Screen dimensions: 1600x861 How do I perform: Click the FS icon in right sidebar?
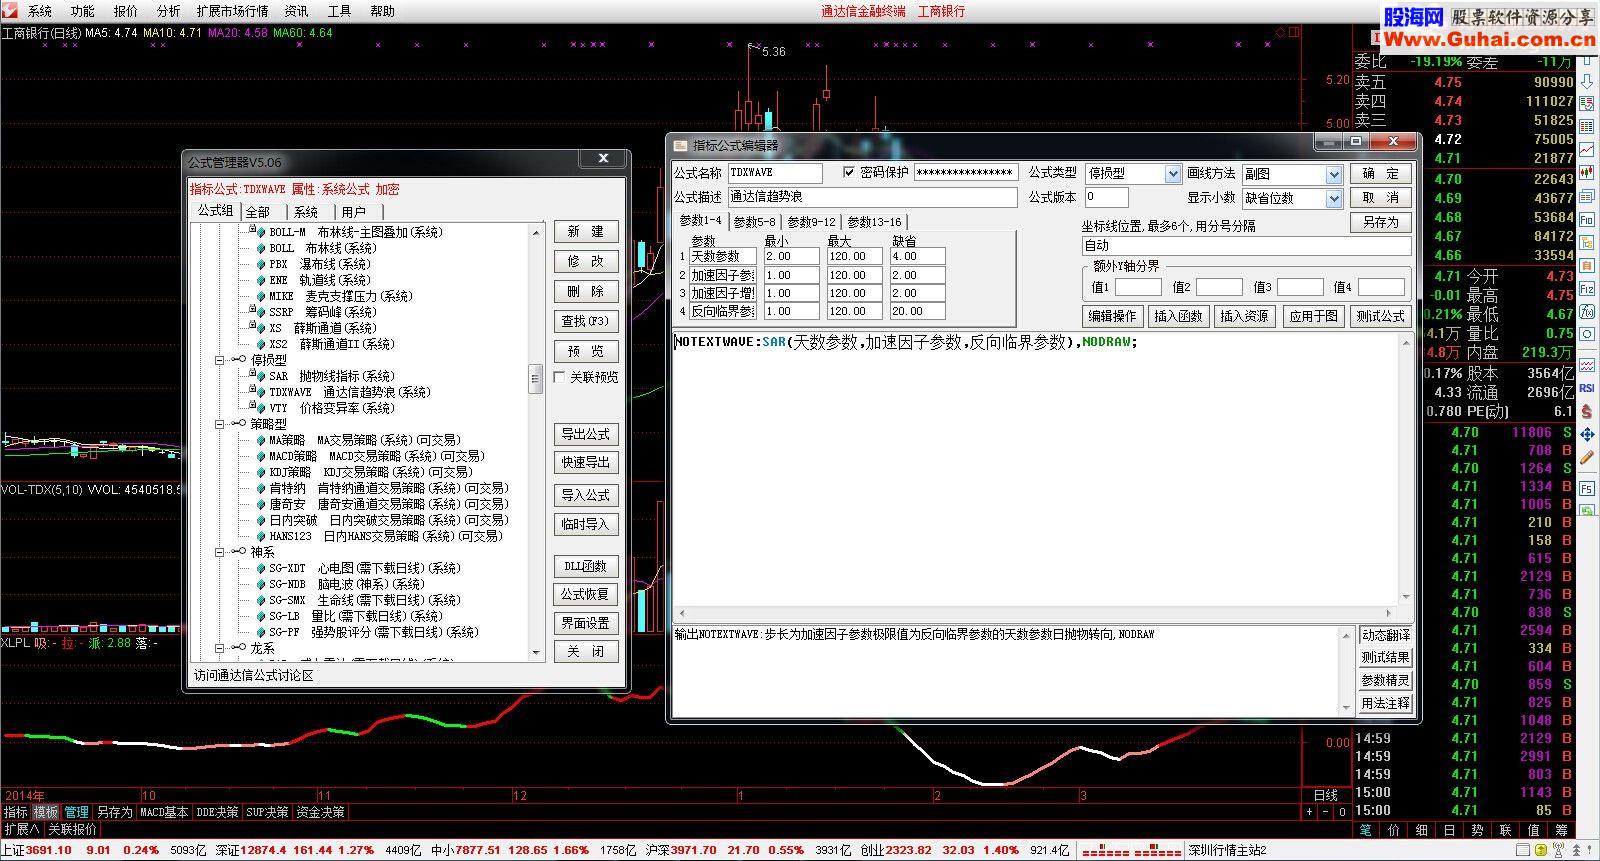tap(1587, 488)
